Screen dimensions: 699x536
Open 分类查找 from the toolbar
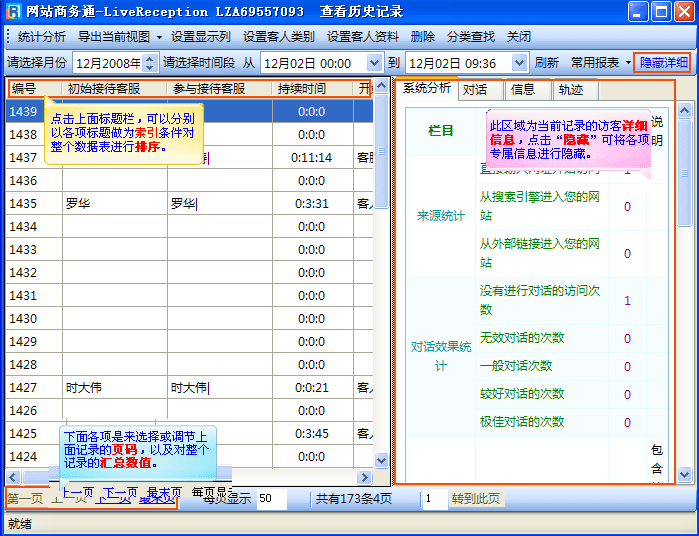(x=470, y=36)
